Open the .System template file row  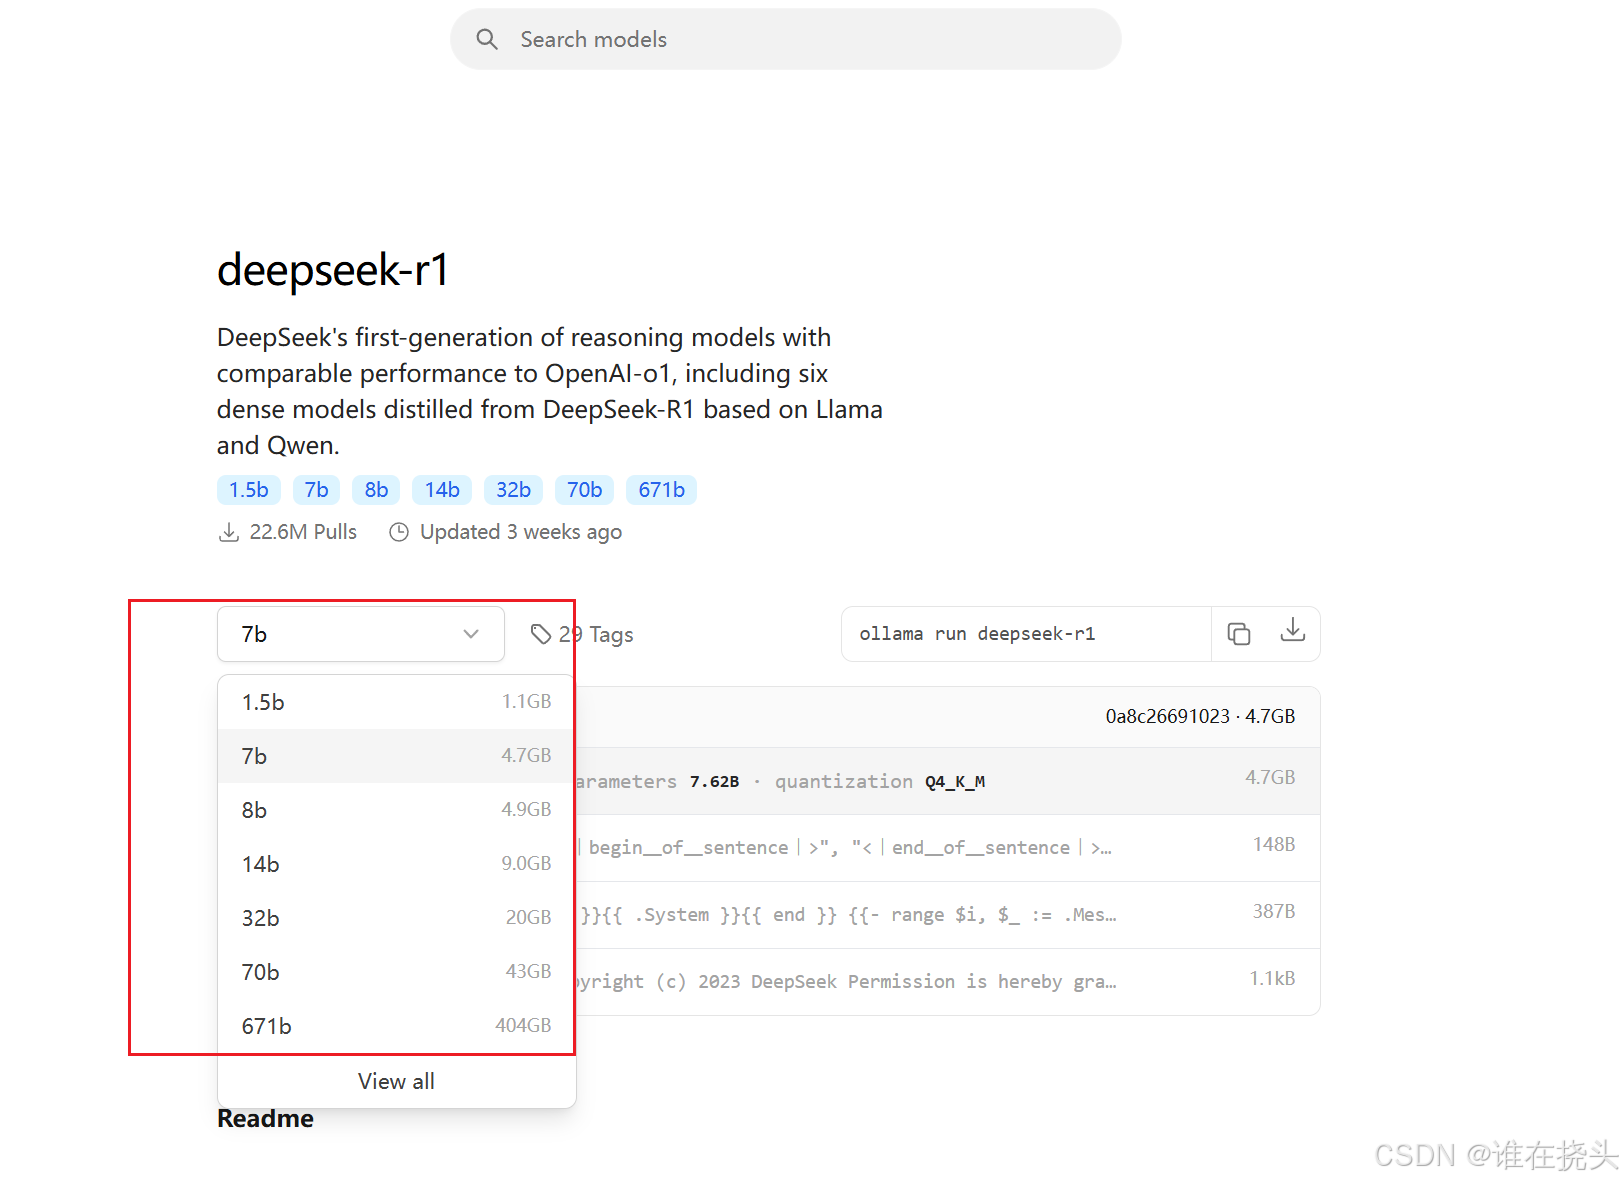pyautogui.click(x=947, y=915)
